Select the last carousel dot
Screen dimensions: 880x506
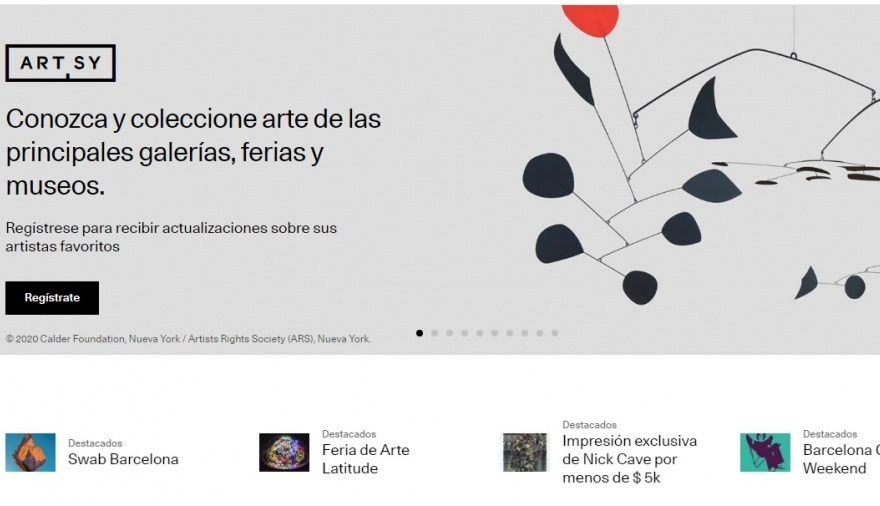pos(554,333)
